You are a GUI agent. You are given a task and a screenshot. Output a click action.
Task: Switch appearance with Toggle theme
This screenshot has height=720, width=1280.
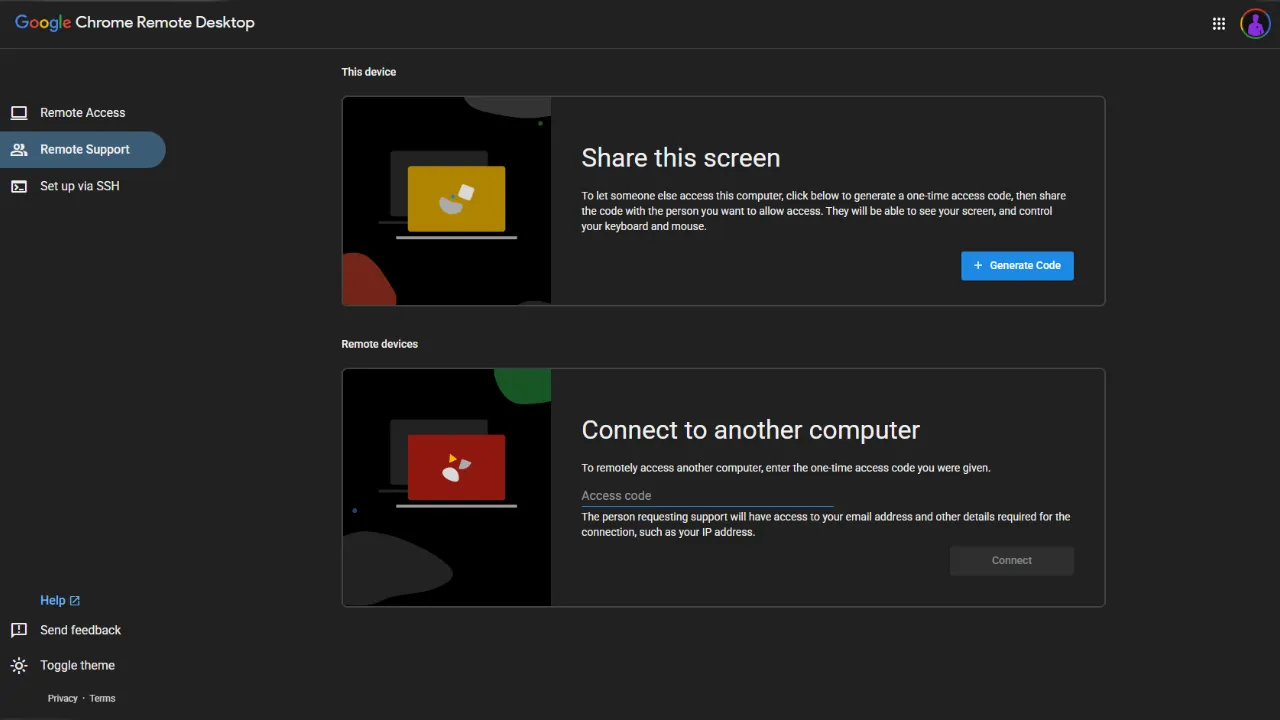click(x=77, y=666)
